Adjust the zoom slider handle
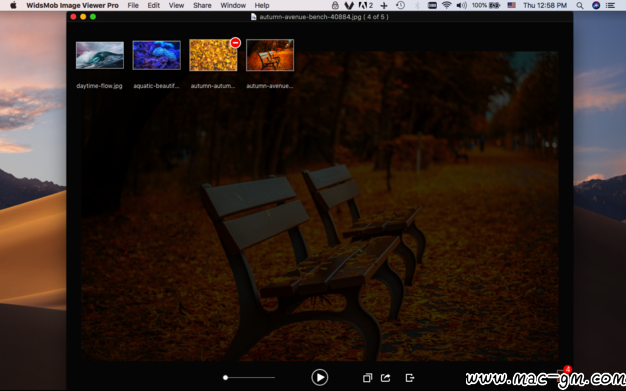 pos(226,377)
